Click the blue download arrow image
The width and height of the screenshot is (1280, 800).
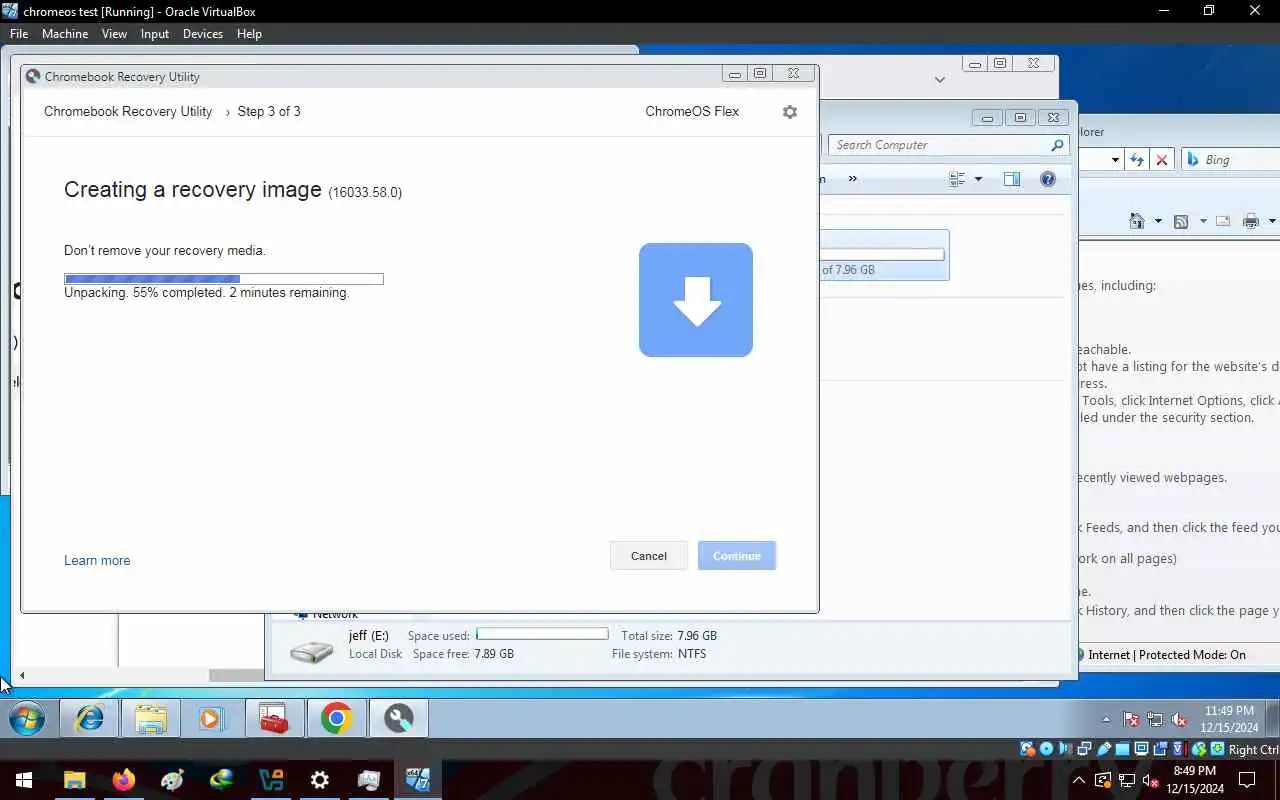coord(696,300)
